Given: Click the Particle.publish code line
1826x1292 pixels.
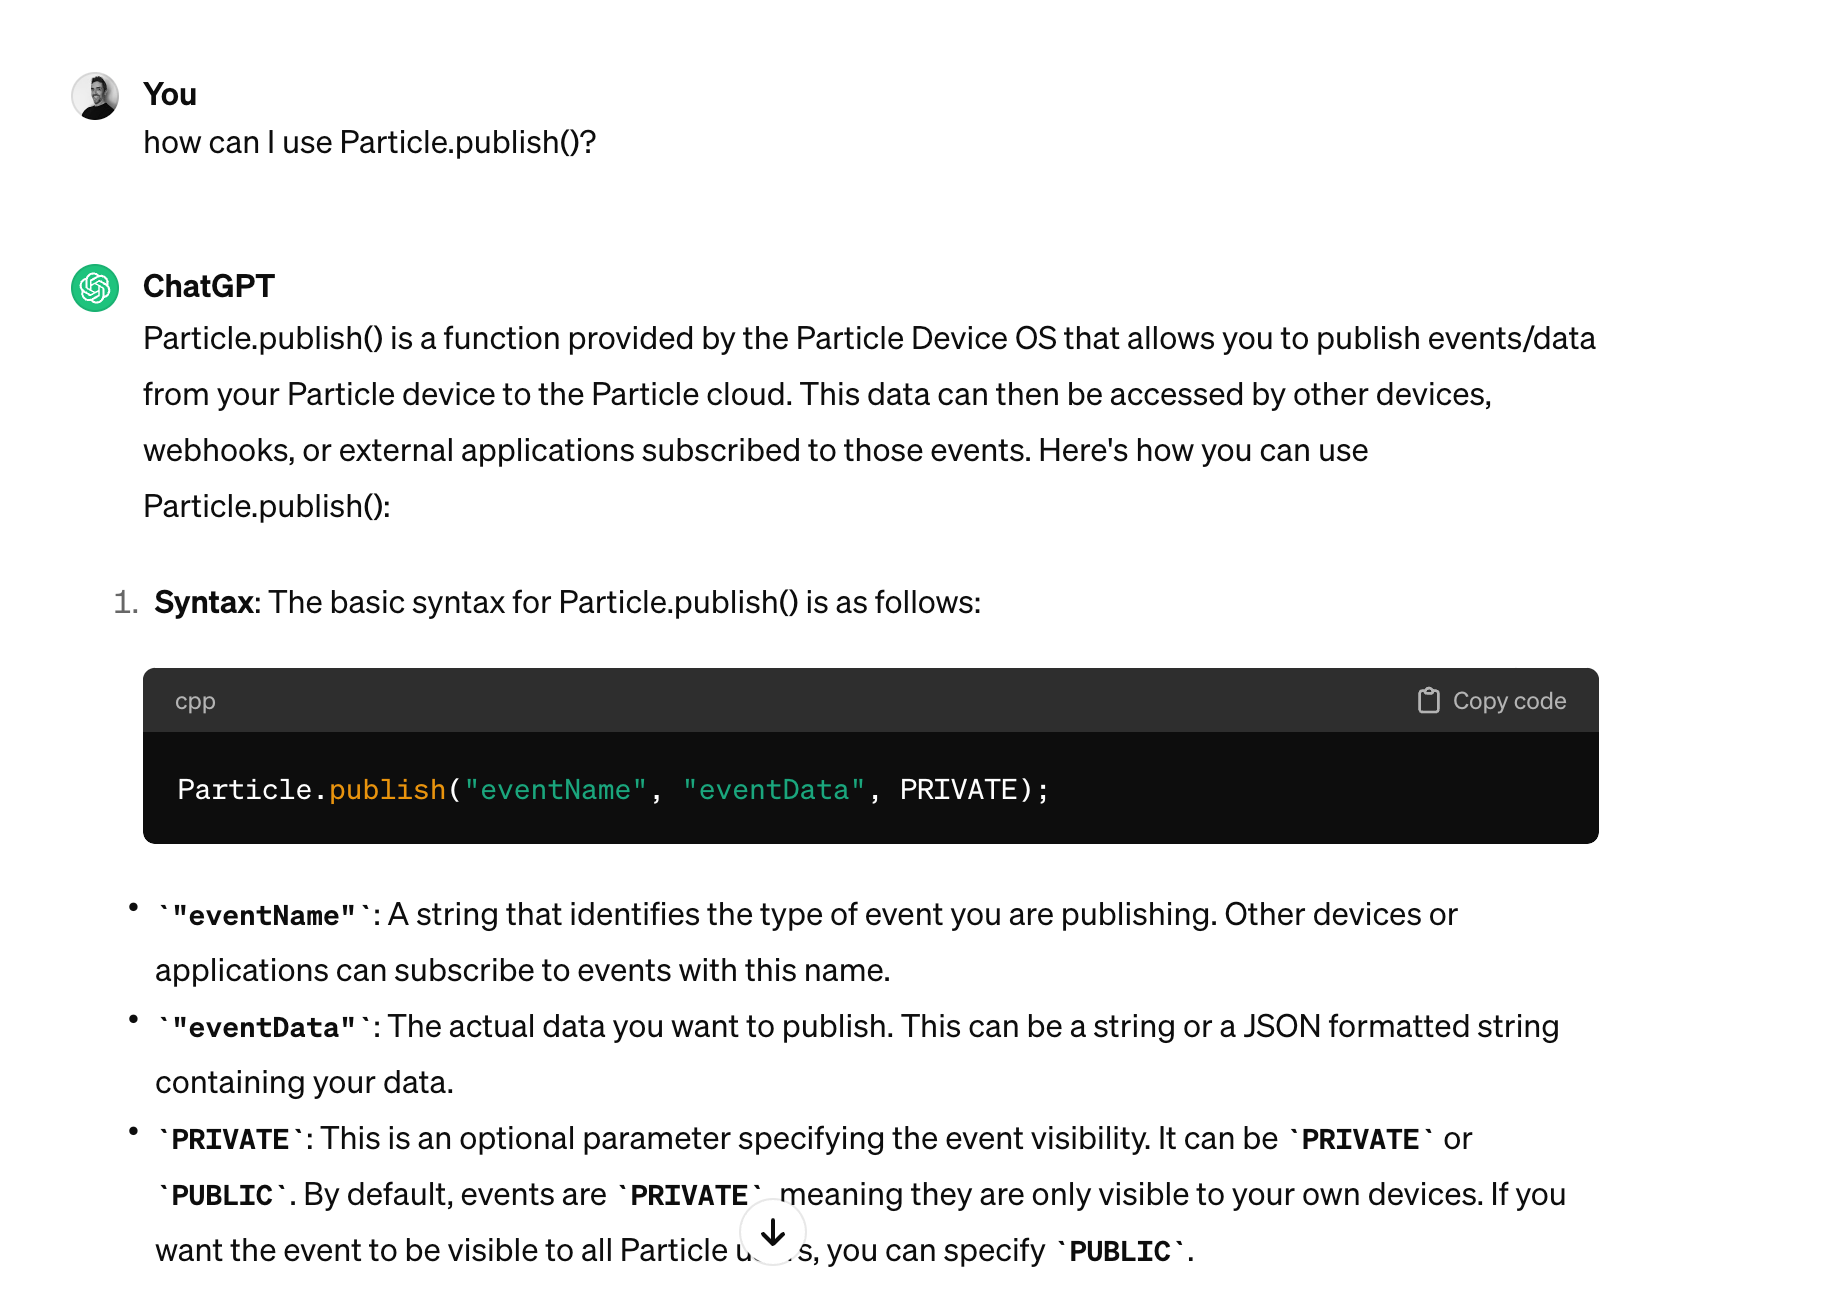Looking at the screenshot, I should point(613,790).
